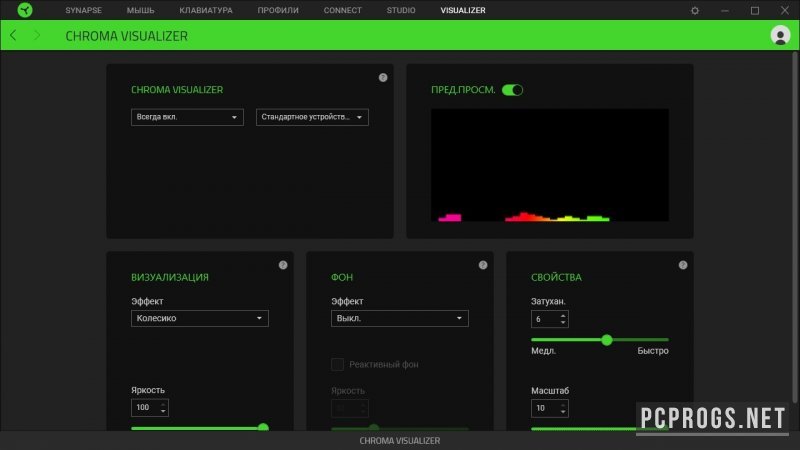Increase Затухан. value with up stepper
This screenshot has height=450, width=800.
pos(563,316)
